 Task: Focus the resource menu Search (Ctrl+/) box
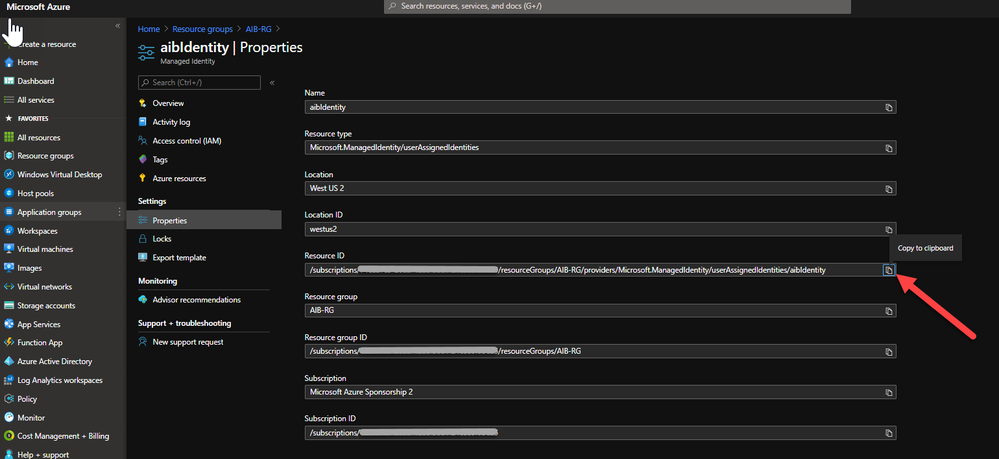199,83
